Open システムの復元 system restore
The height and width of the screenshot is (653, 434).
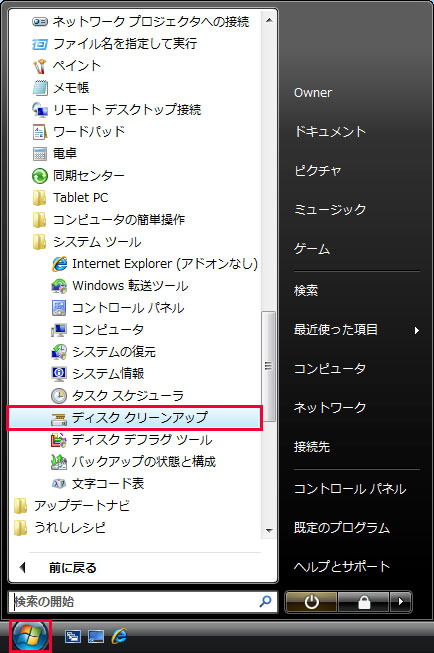coord(103,351)
